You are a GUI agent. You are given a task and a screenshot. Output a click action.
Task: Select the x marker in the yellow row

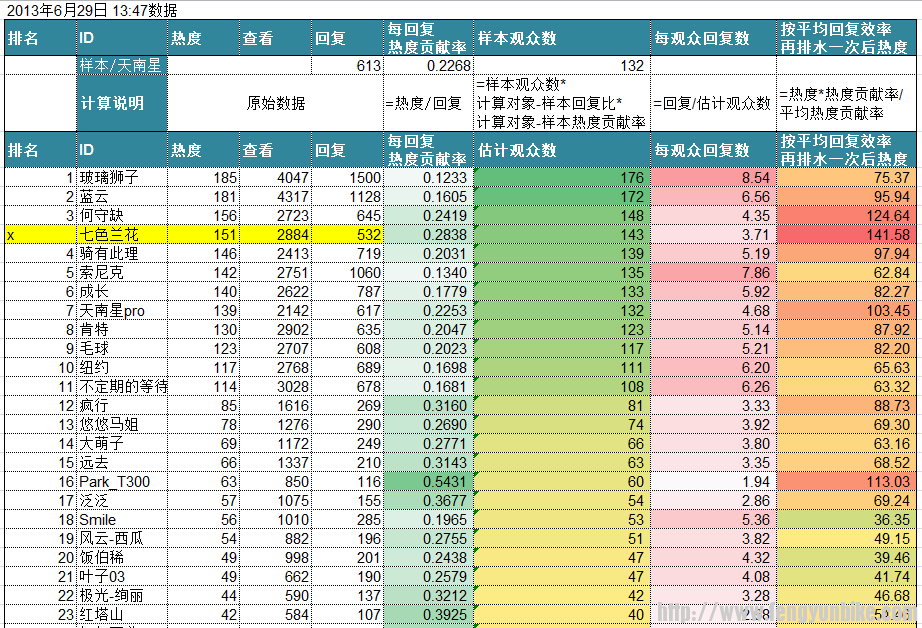coord(12,235)
